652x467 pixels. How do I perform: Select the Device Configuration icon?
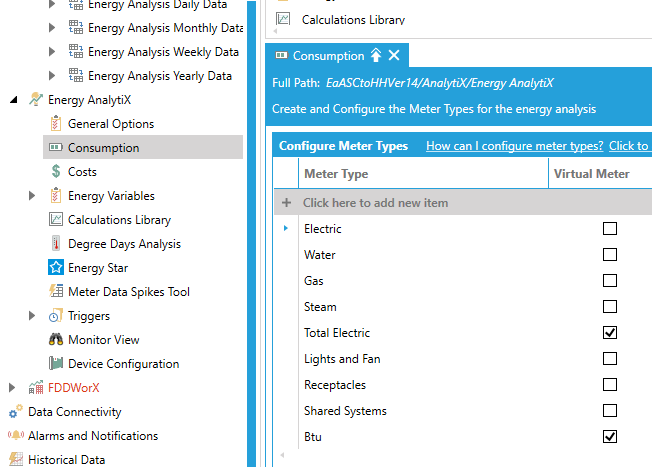(56, 364)
